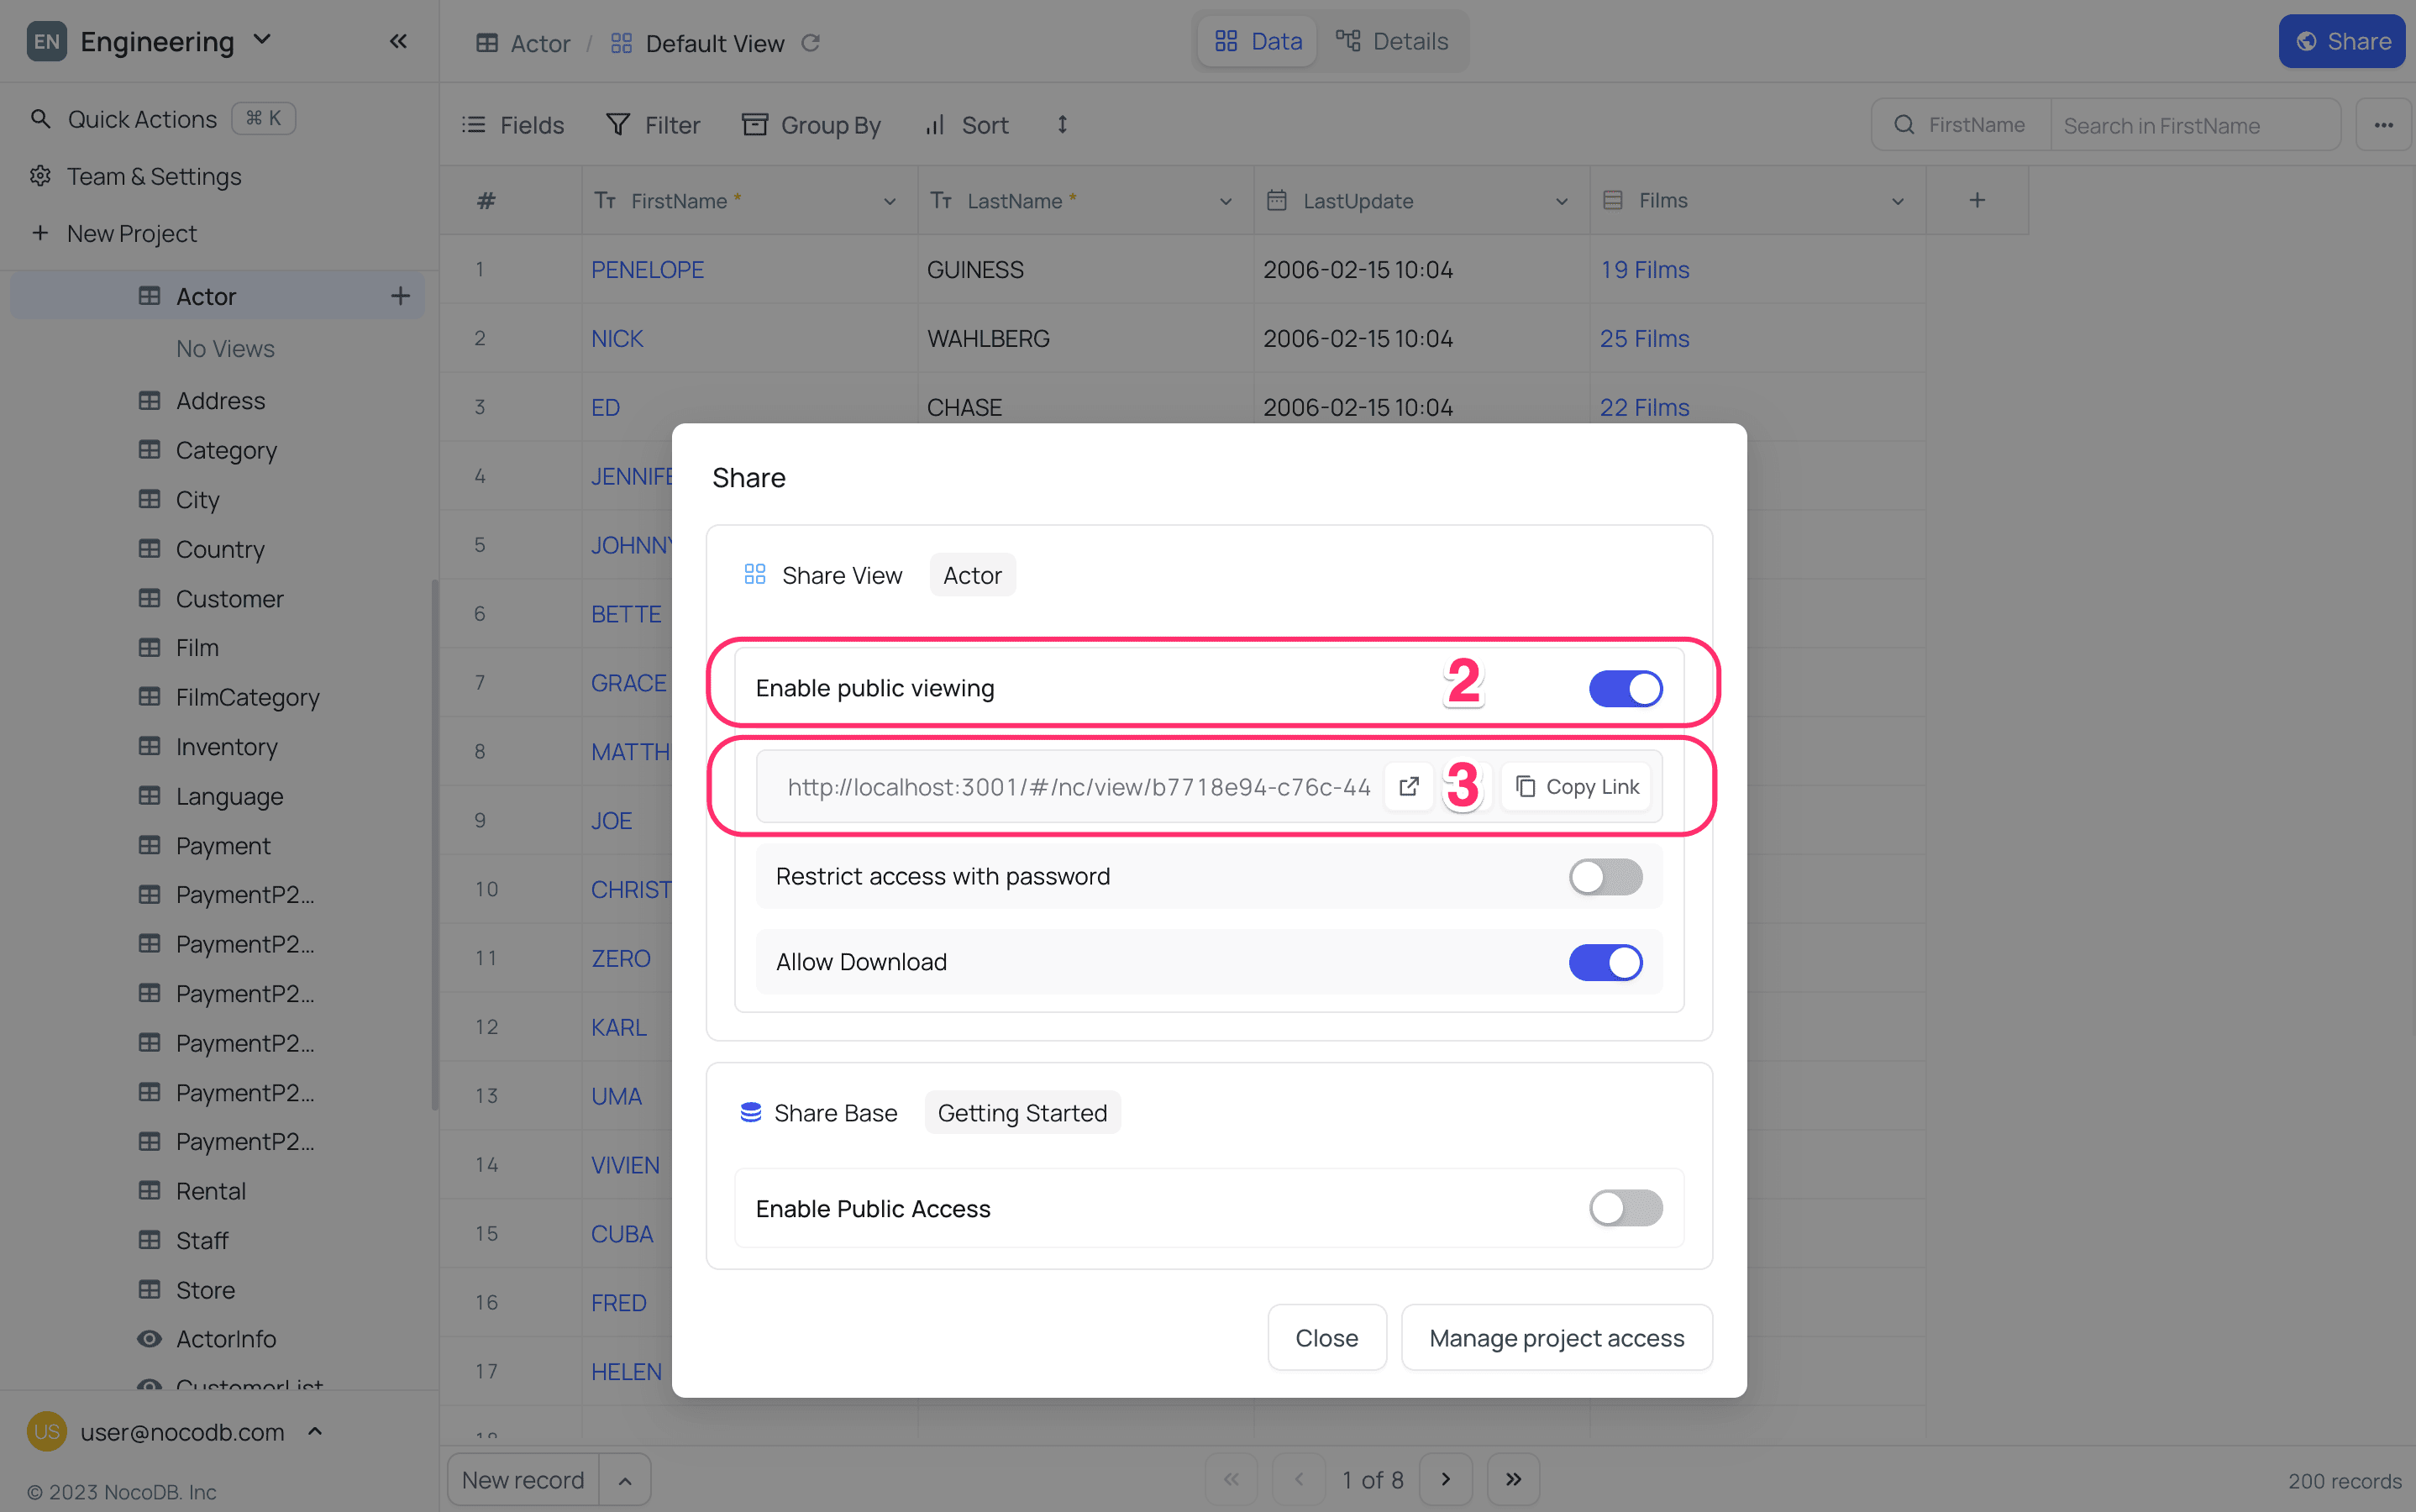Expand the Engineering workspace dropdown
Image resolution: width=2416 pixels, height=1512 pixels.
click(262, 40)
